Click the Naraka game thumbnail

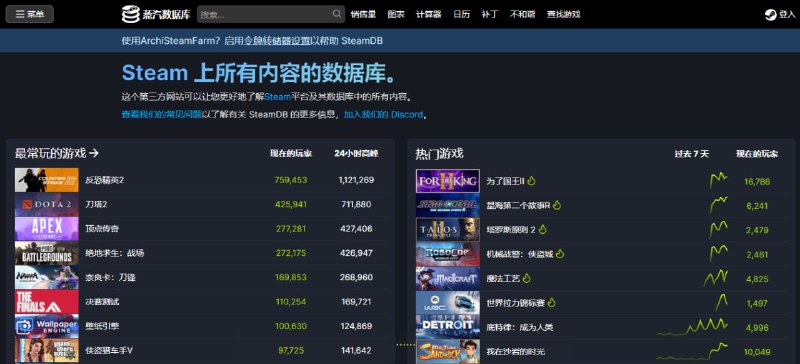(46, 278)
